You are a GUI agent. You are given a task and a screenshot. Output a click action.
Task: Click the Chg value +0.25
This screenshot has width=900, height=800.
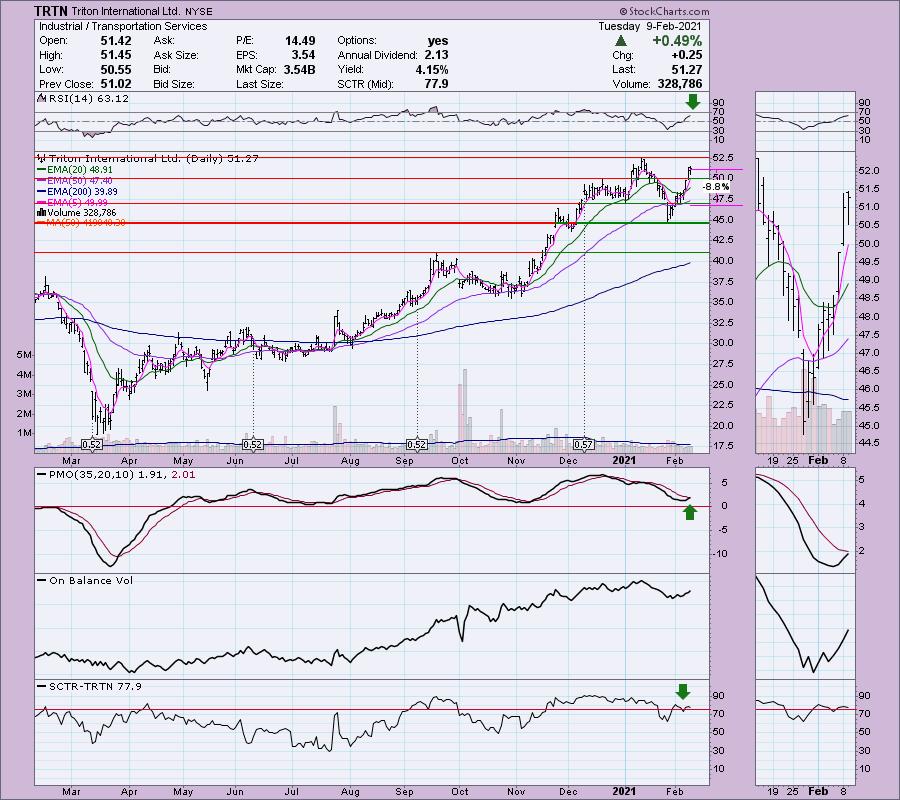(x=686, y=55)
